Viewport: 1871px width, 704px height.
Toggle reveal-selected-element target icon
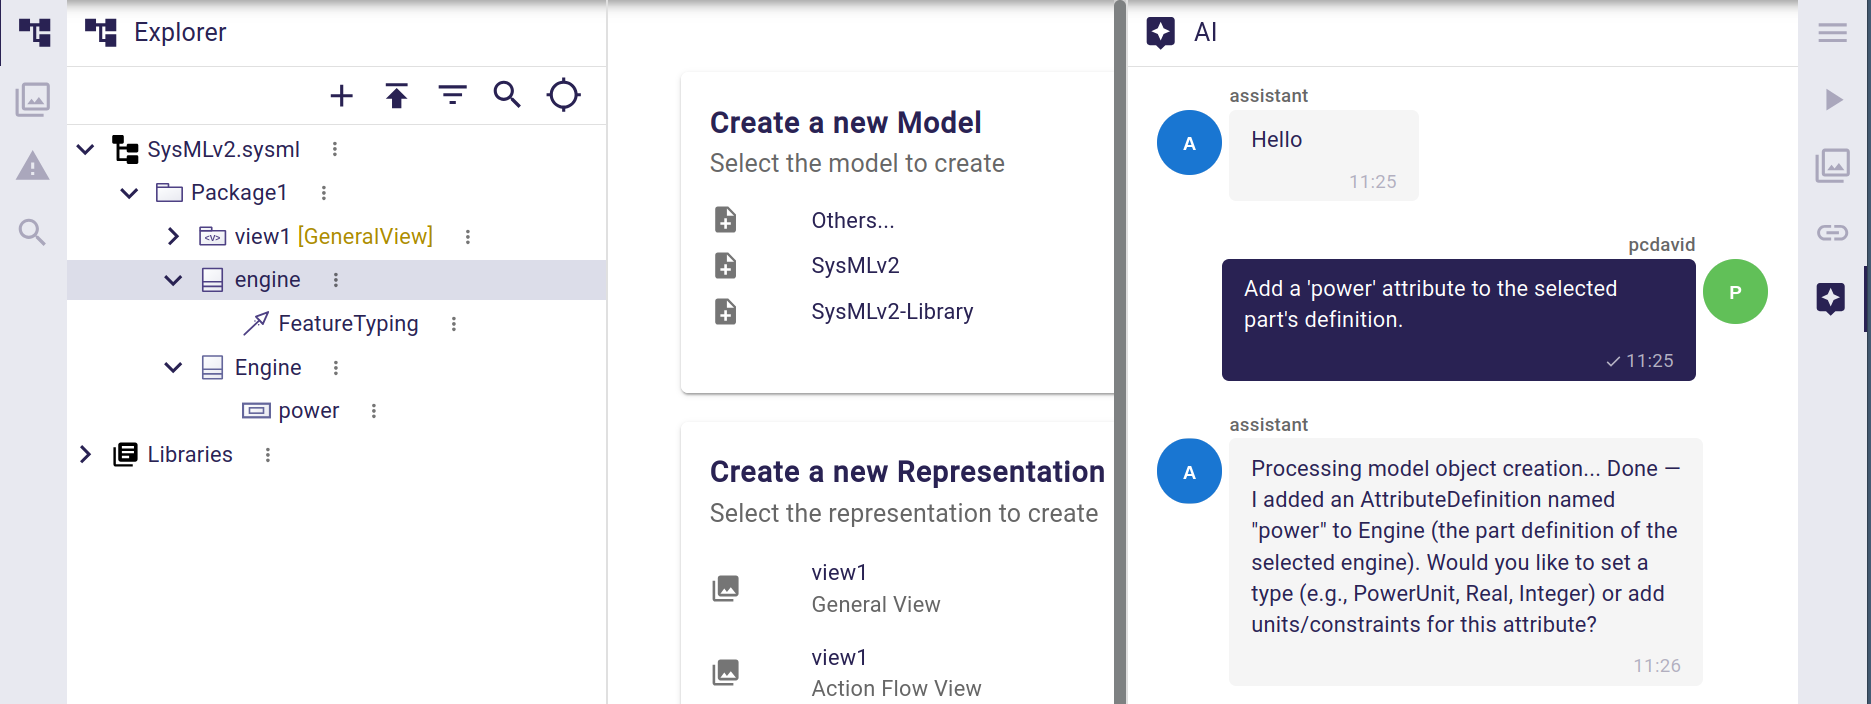[564, 95]
